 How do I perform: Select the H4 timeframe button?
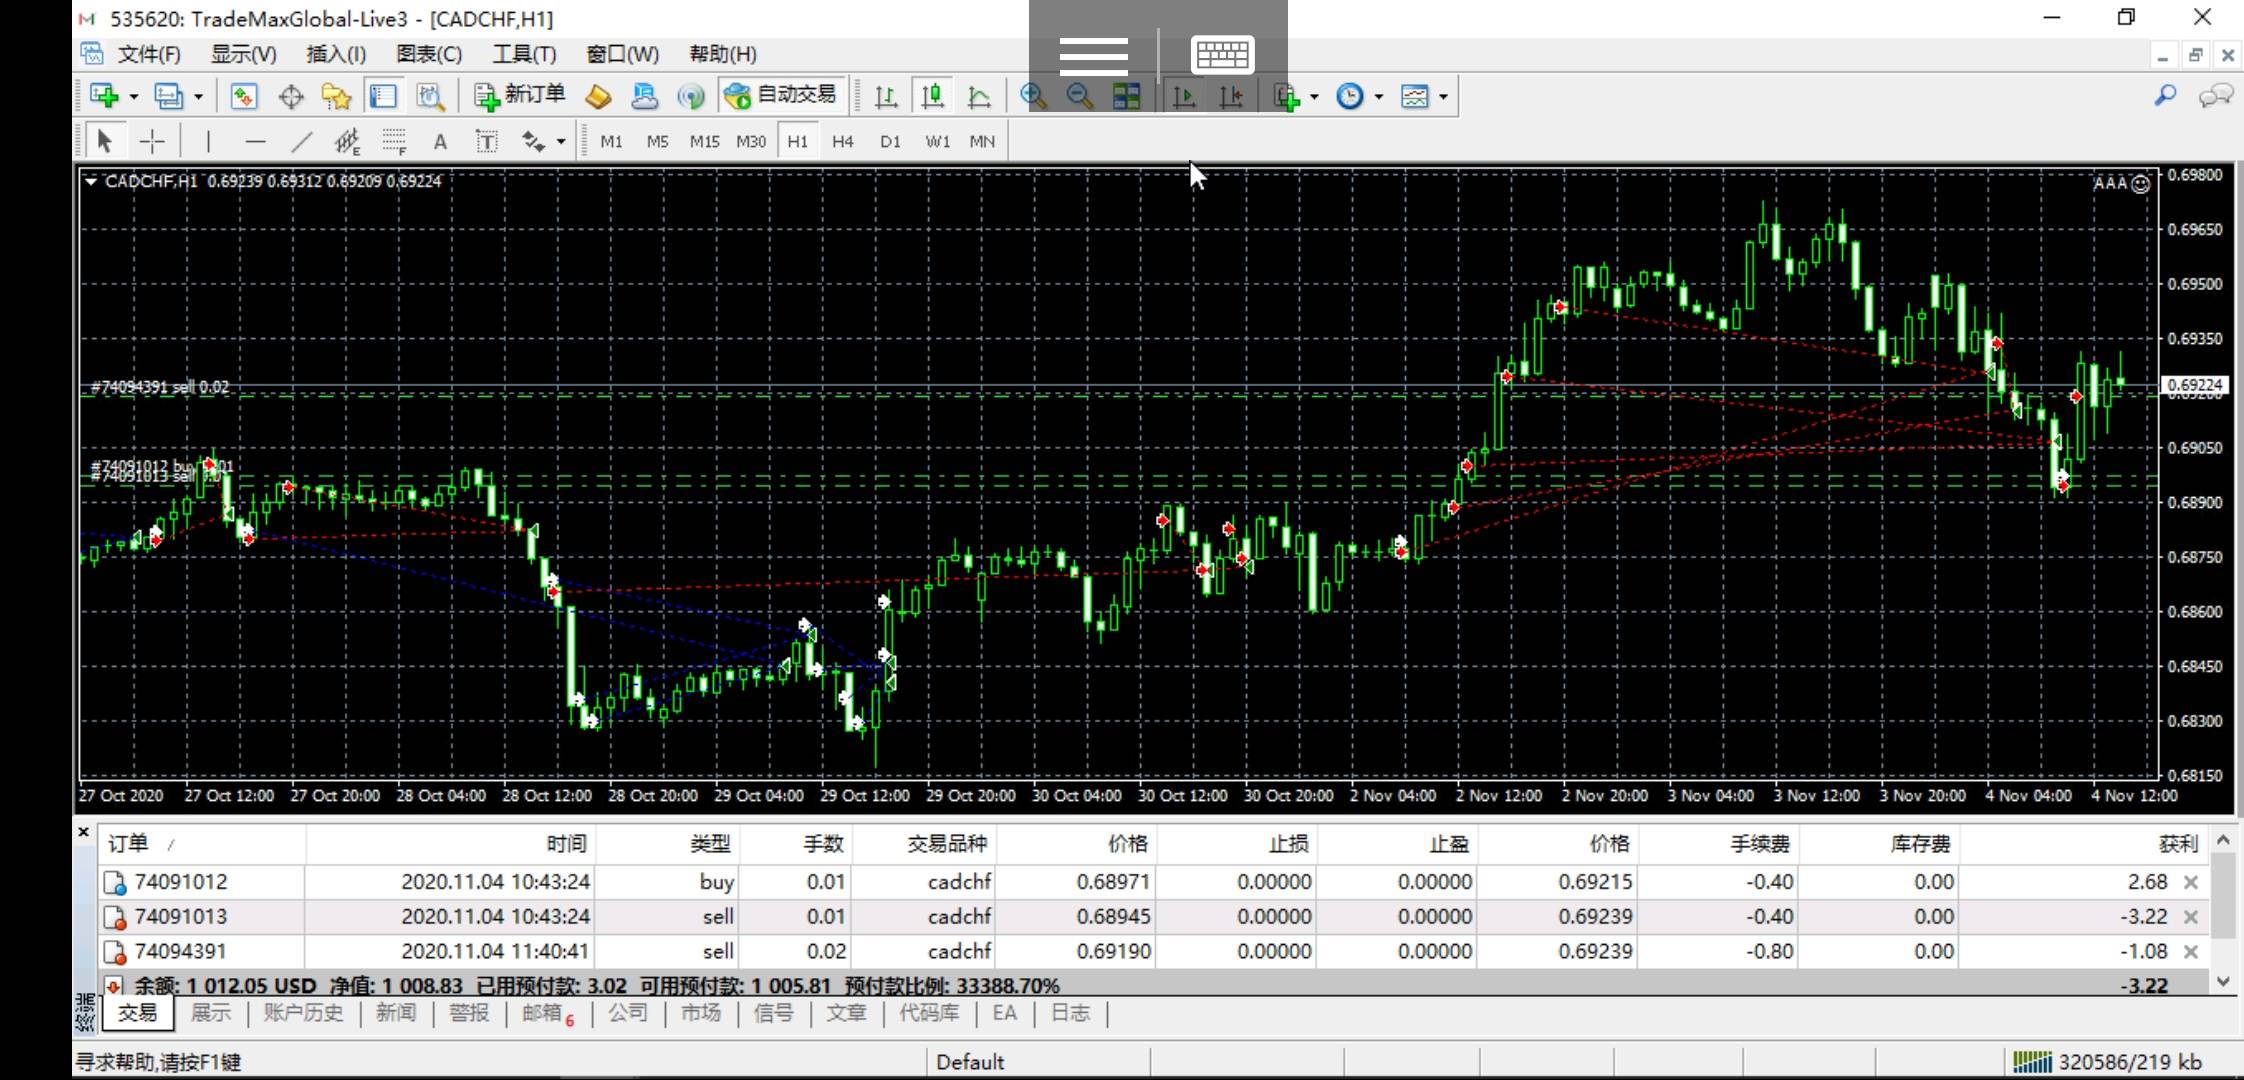coord(842,142)
